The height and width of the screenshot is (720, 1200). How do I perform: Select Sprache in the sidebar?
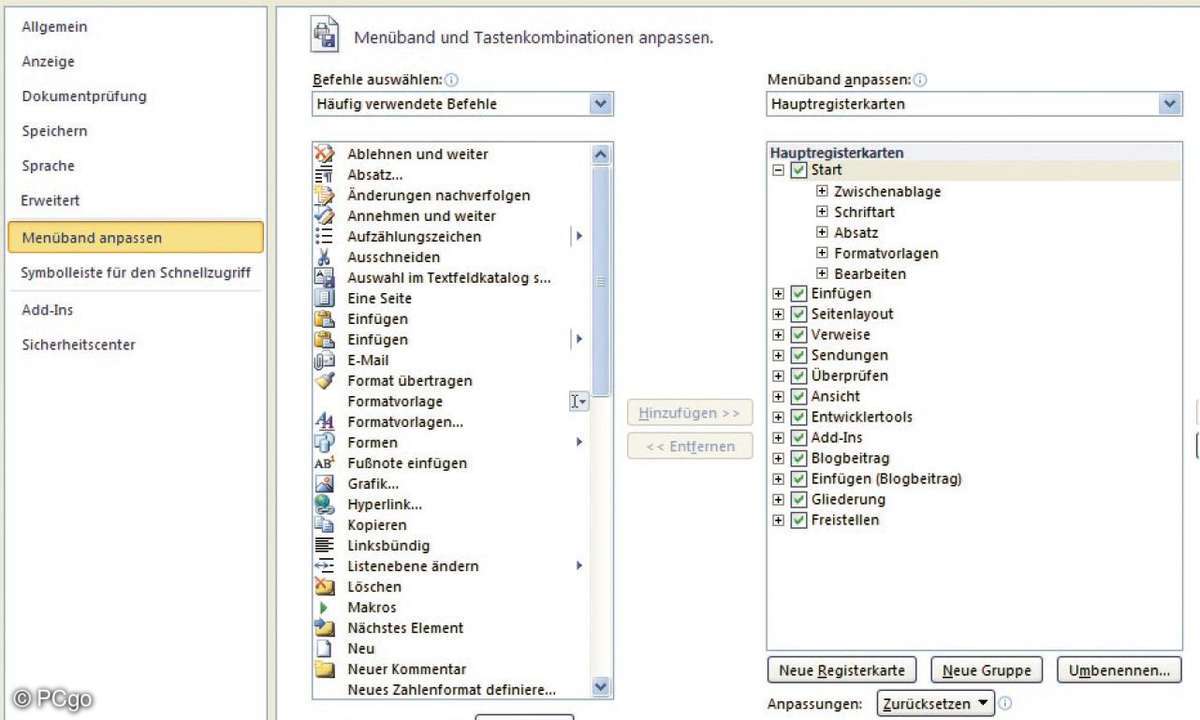point(48,166)
